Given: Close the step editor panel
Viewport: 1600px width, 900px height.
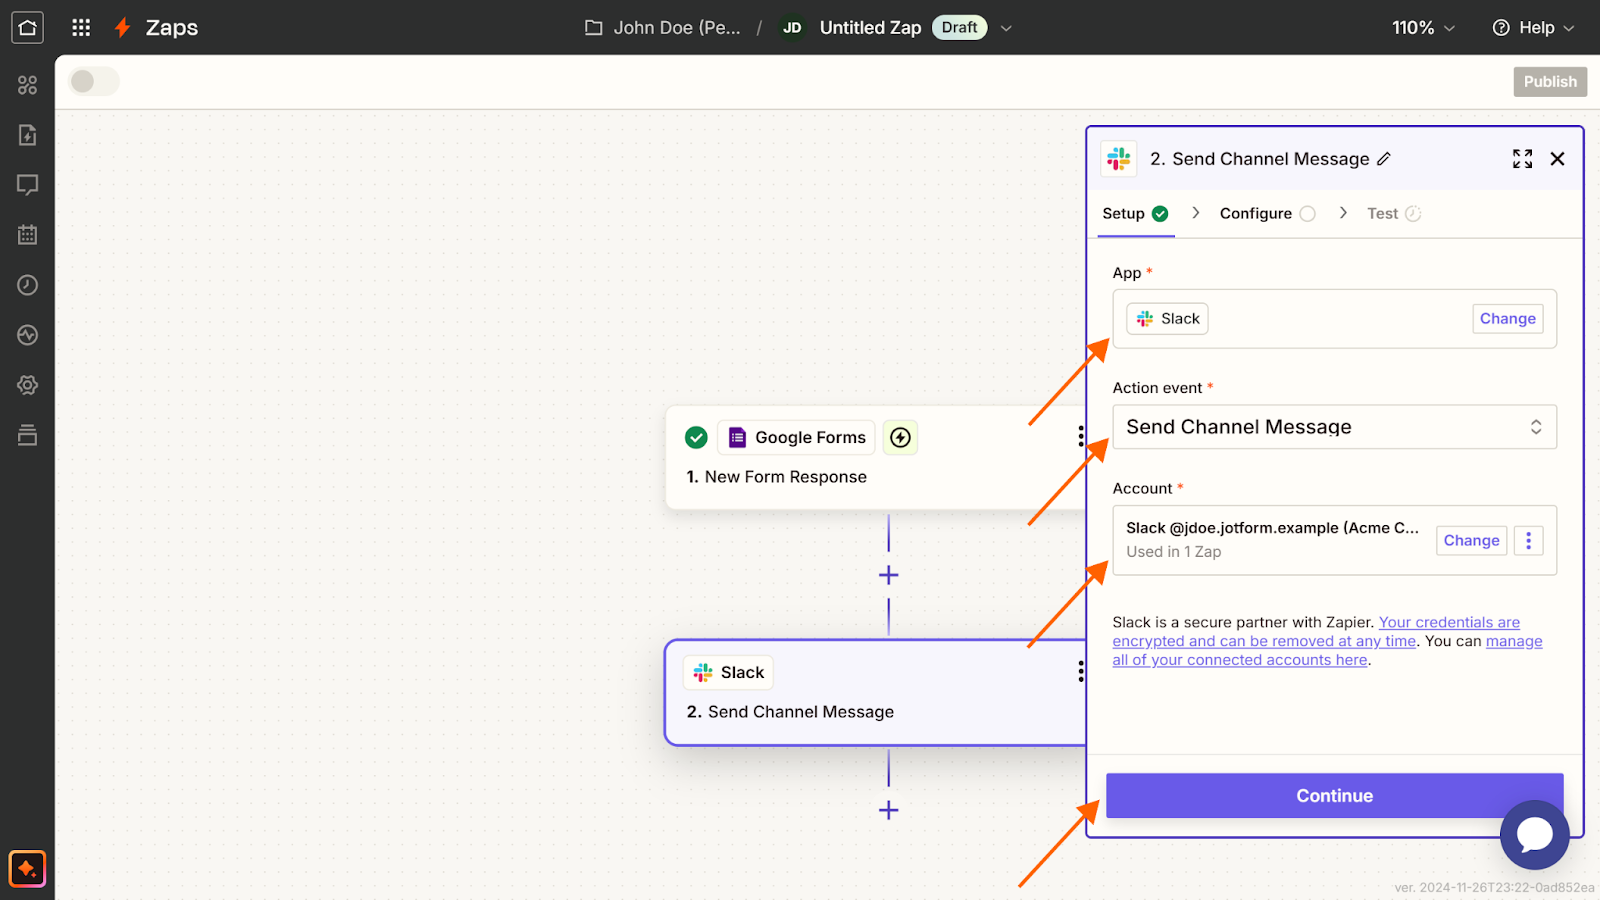Looking at the screenshot, I should [x=1557, y=159].
